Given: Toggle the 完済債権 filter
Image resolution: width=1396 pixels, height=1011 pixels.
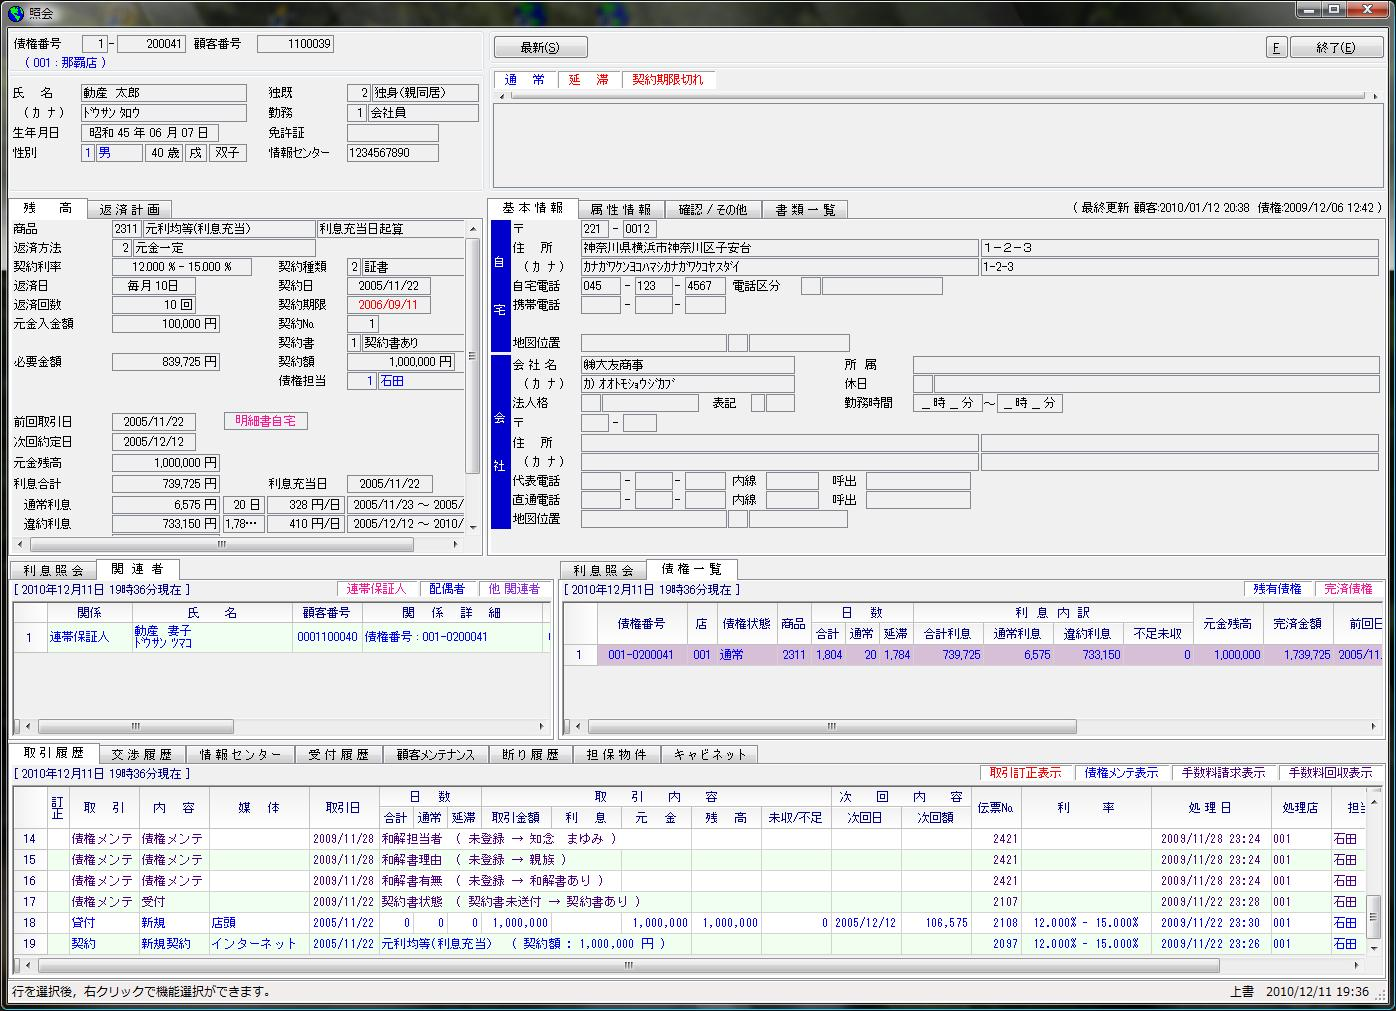Looking at the screenshot, I should click(x=1348, y=590).
